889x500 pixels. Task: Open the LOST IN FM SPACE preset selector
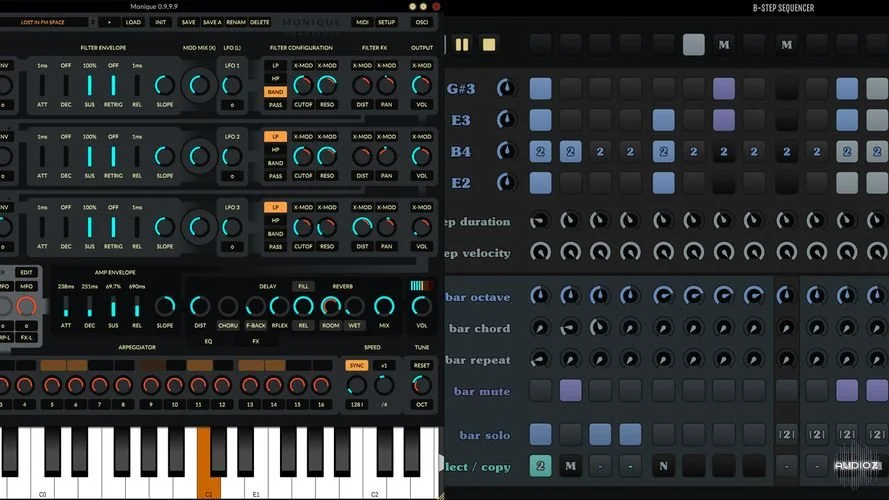pyautogui.click(x=43, y=22)
